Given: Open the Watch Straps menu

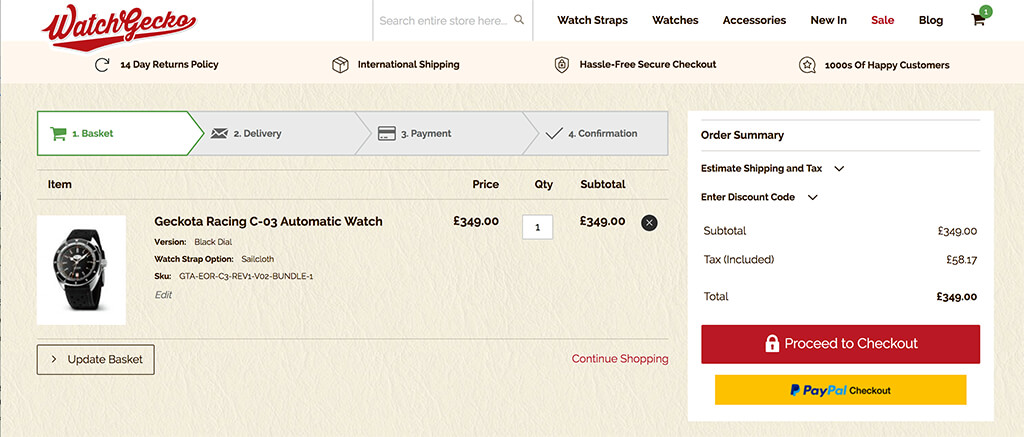Looking at the screenshot, I should click(x=592, y=20).
